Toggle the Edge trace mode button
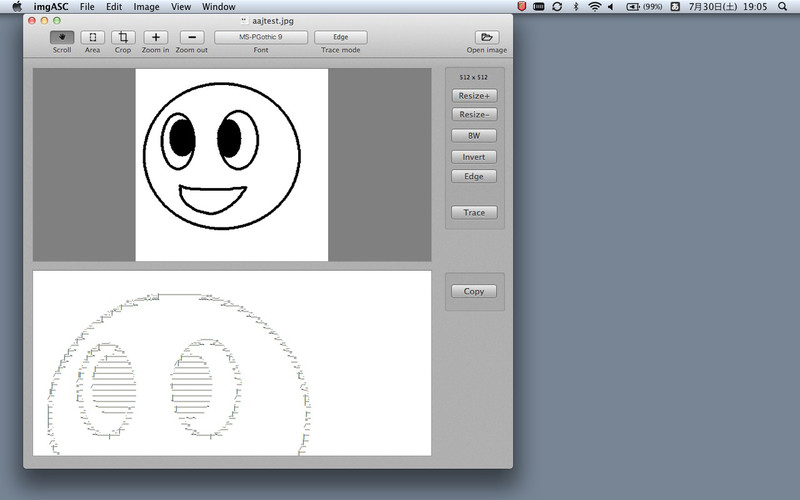The image size is (800, 500). pyautogui.click(x=341, y=37)
